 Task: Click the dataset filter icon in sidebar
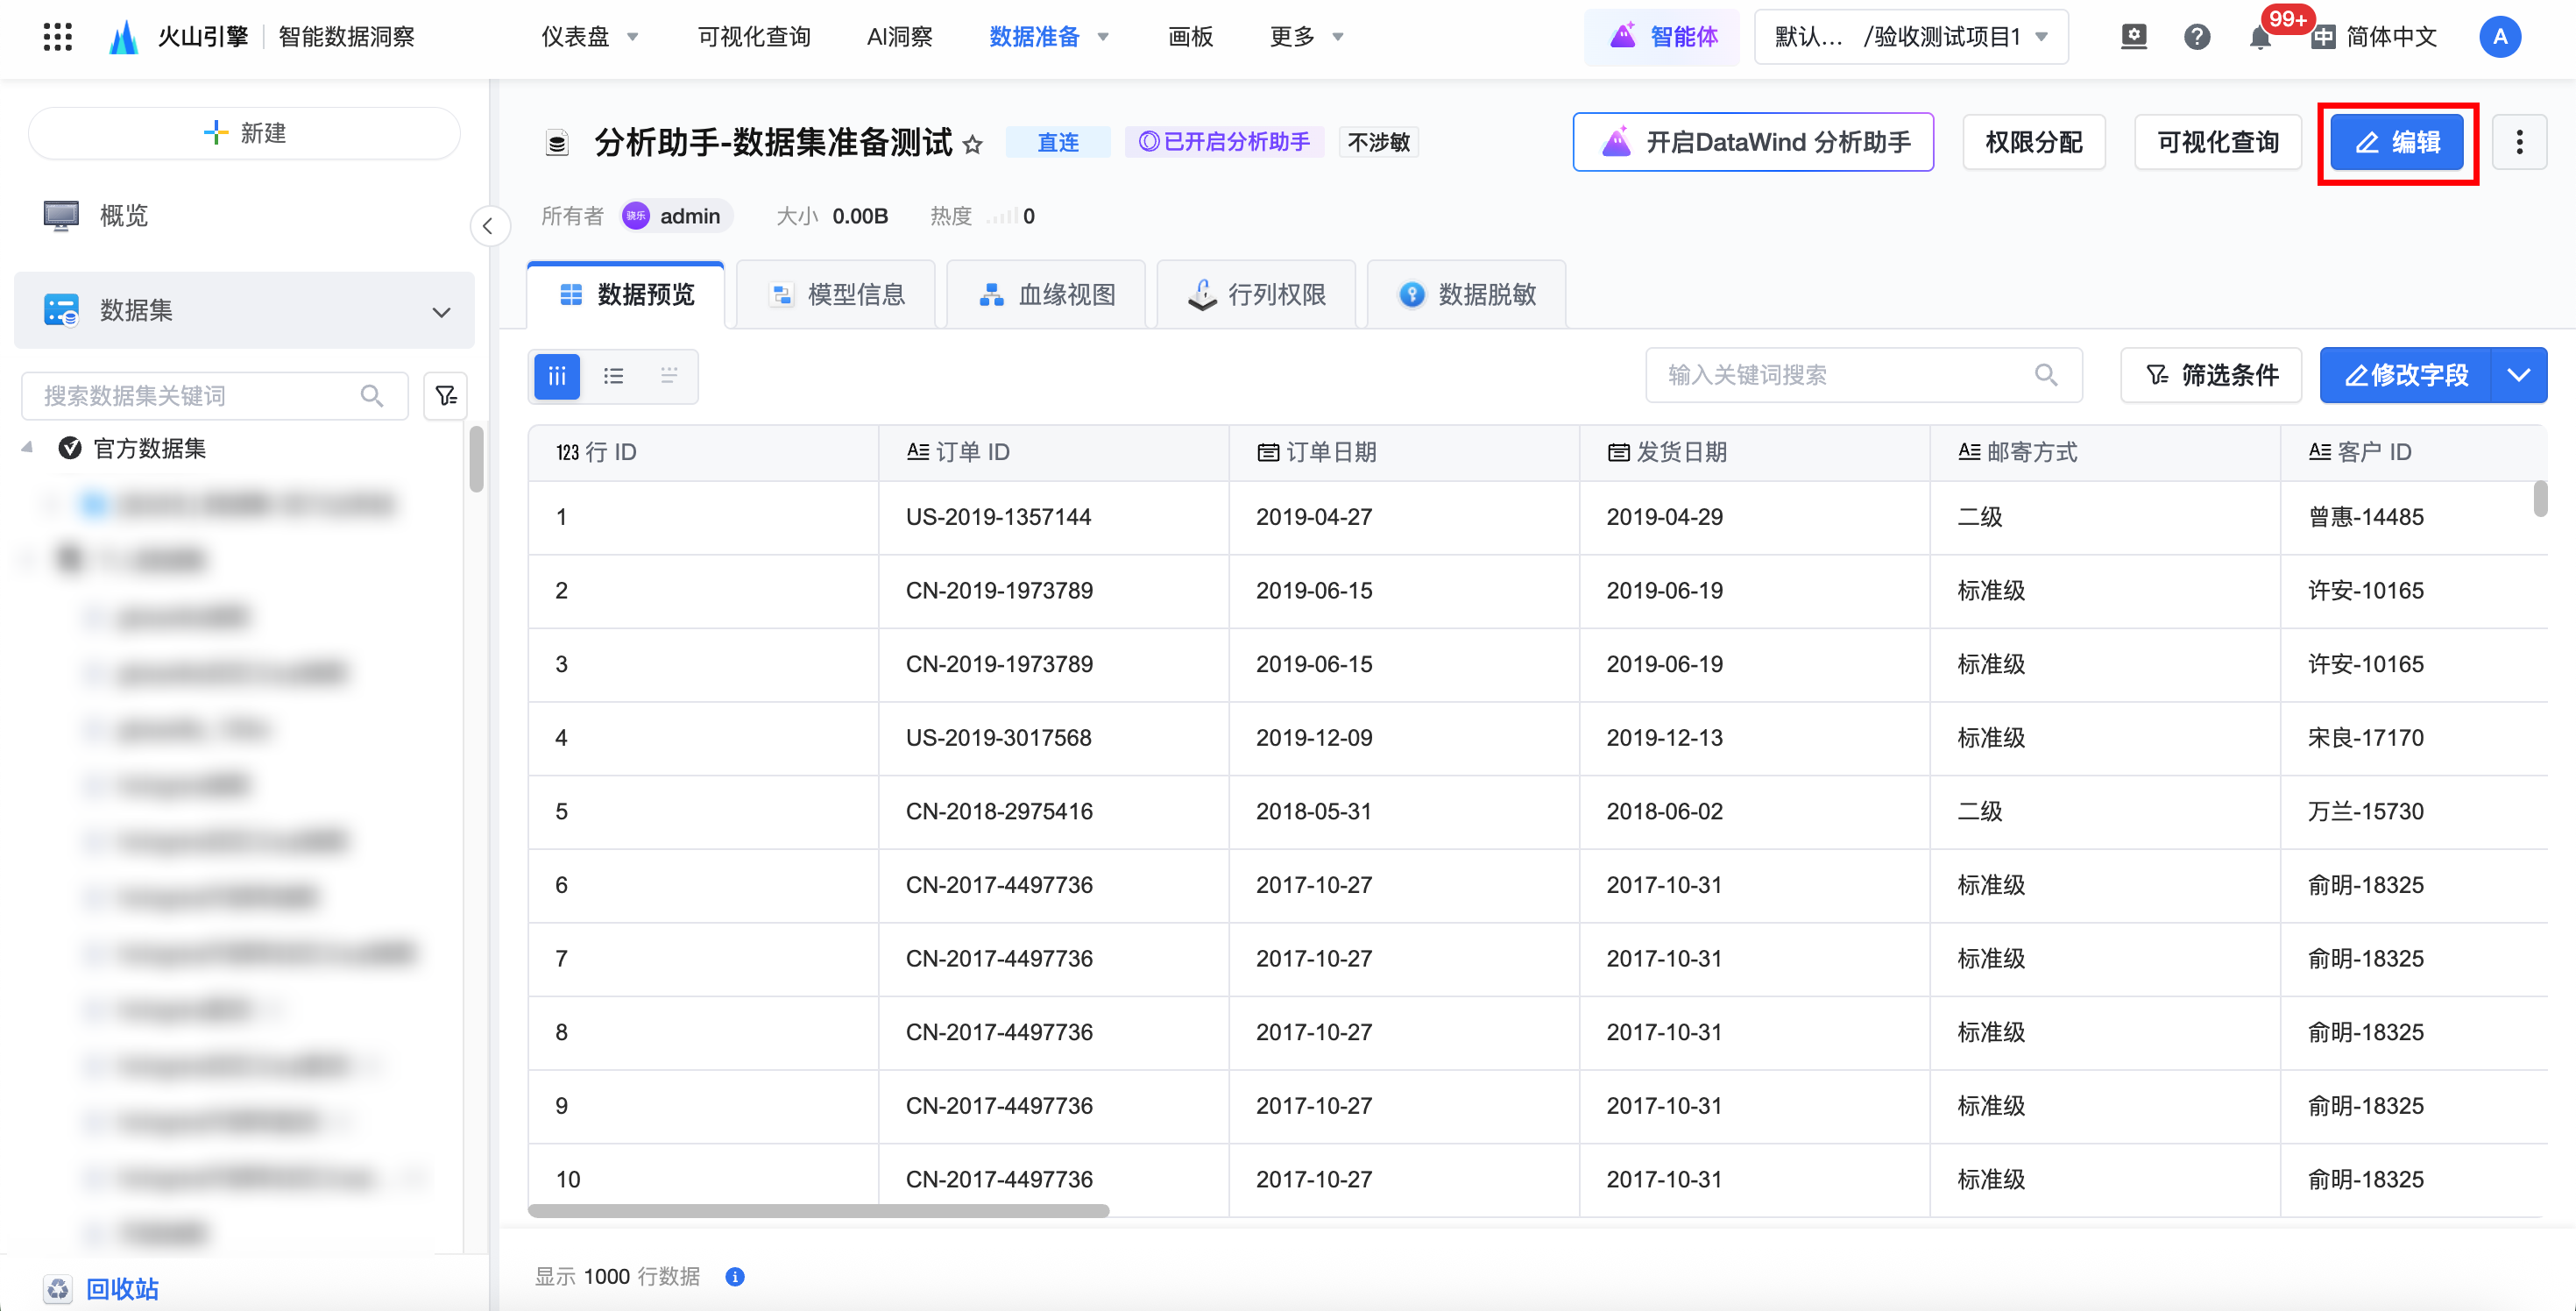click(x=446, y=396)
